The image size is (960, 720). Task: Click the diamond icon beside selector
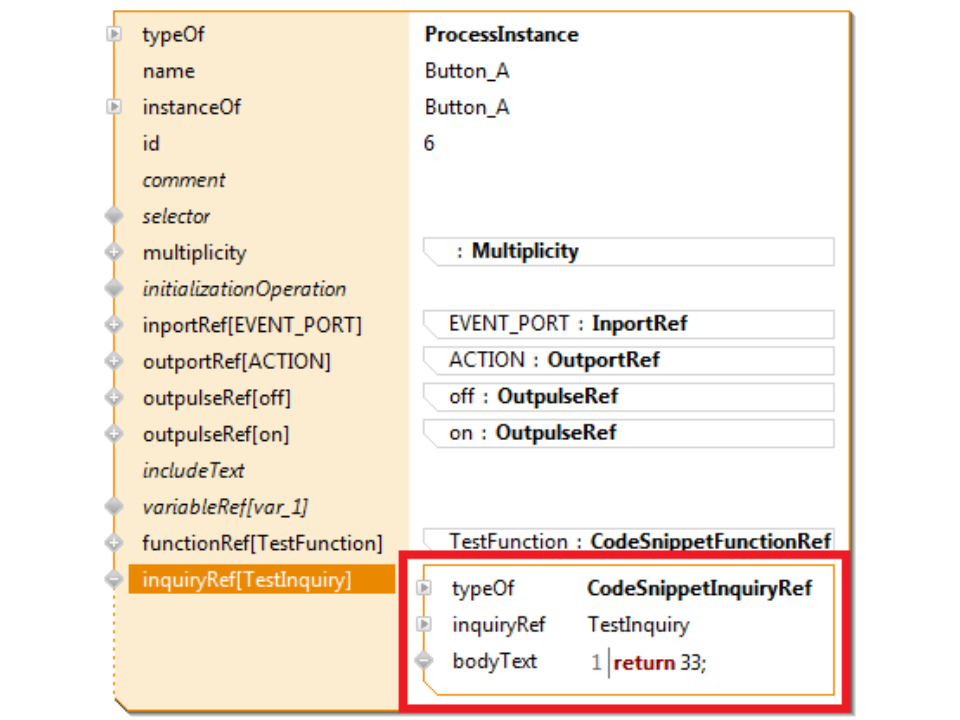click(x=115, y=216)
